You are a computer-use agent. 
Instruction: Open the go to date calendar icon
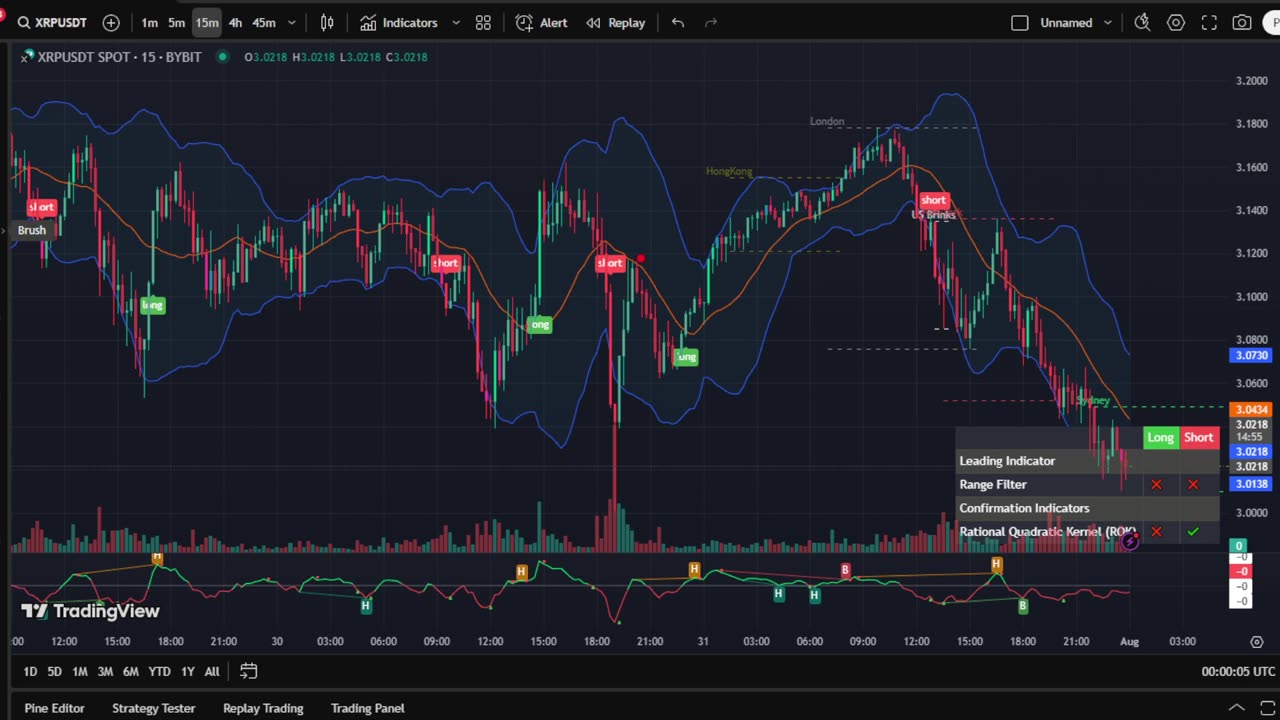[249, 671]
